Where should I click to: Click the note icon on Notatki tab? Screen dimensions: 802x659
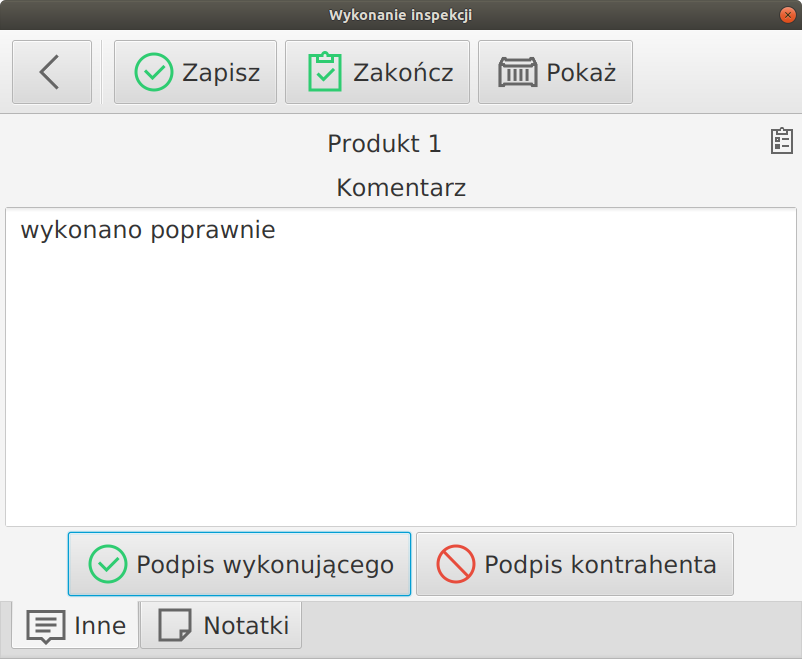[x=174, y=625]
